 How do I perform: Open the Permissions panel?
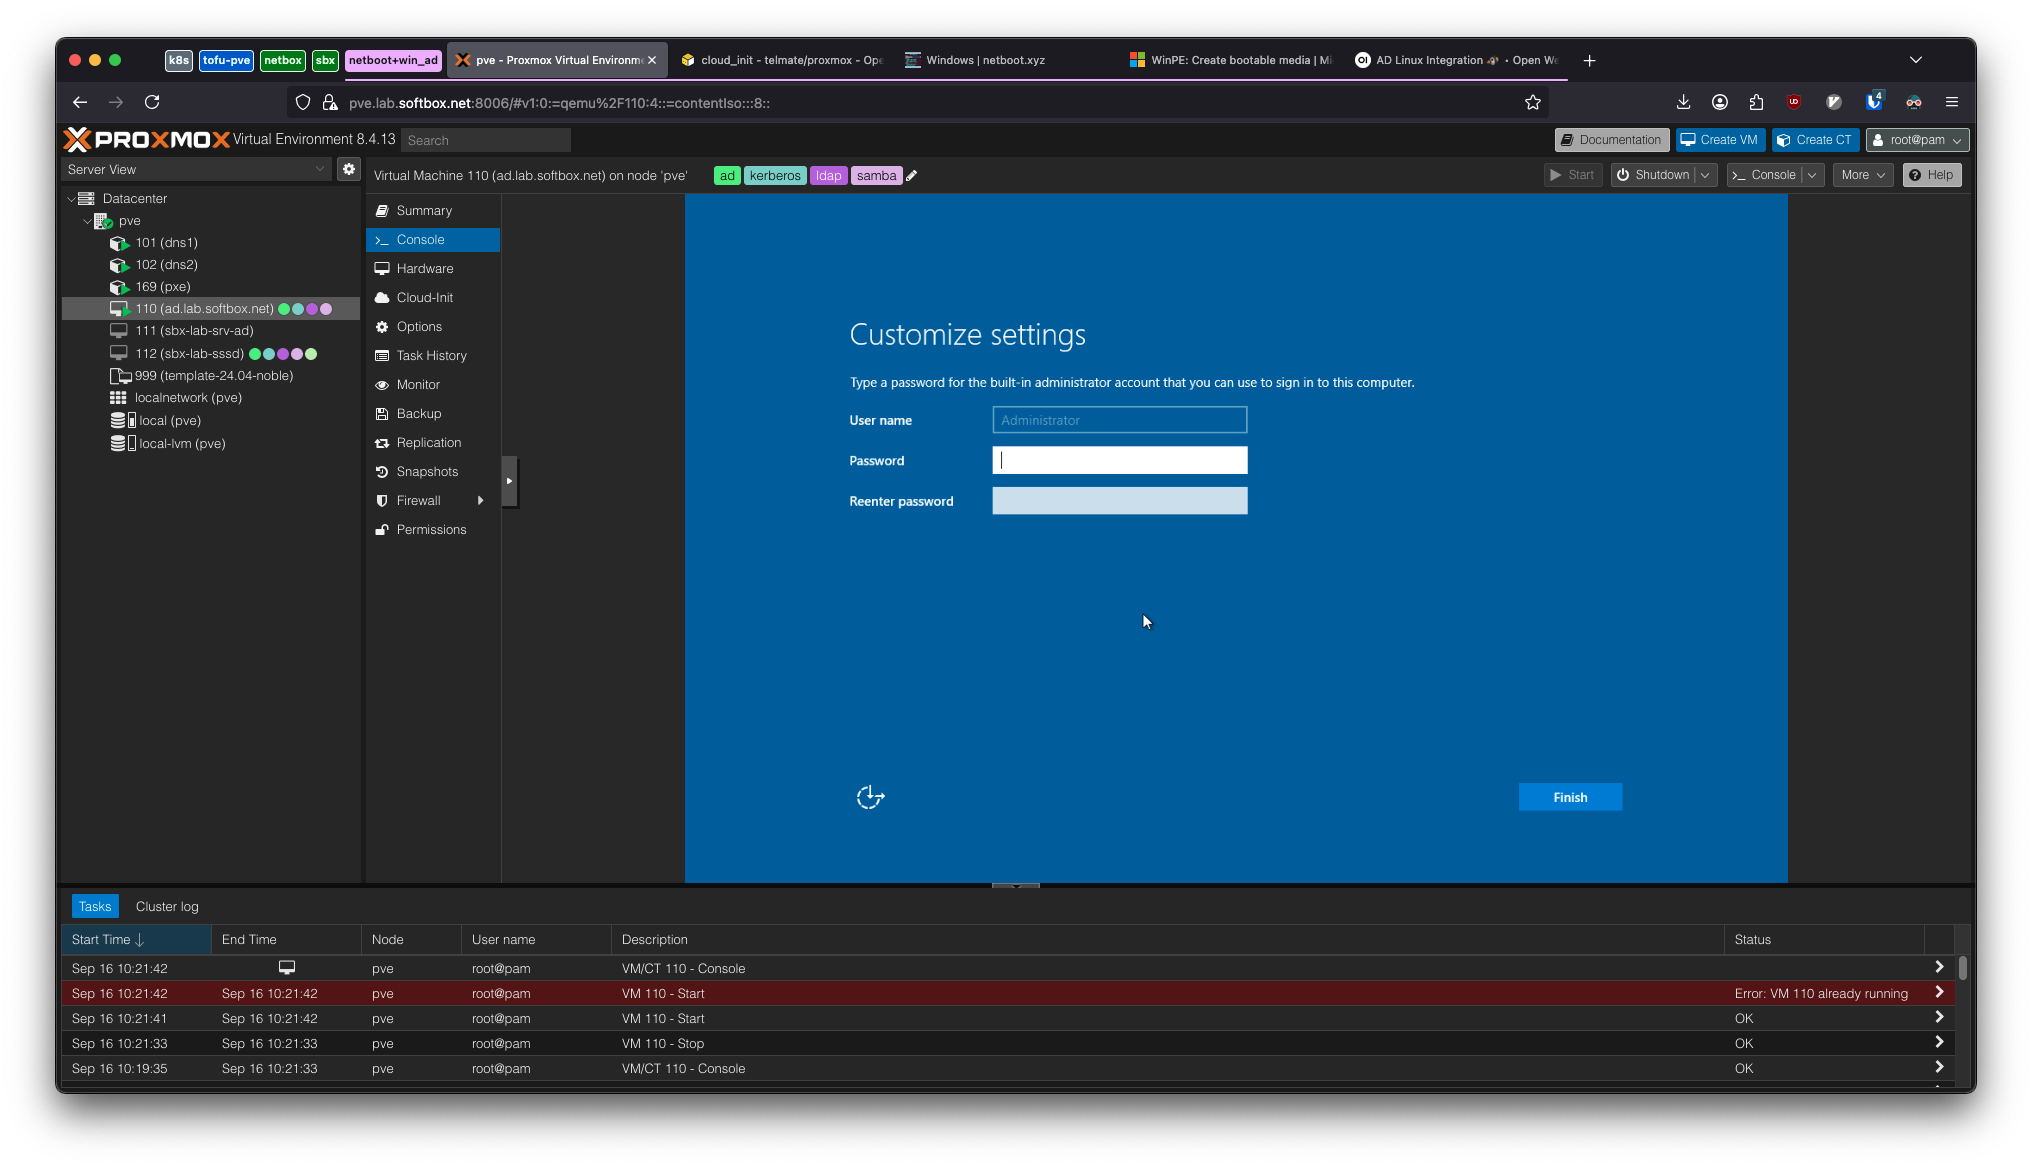(431, 529)
